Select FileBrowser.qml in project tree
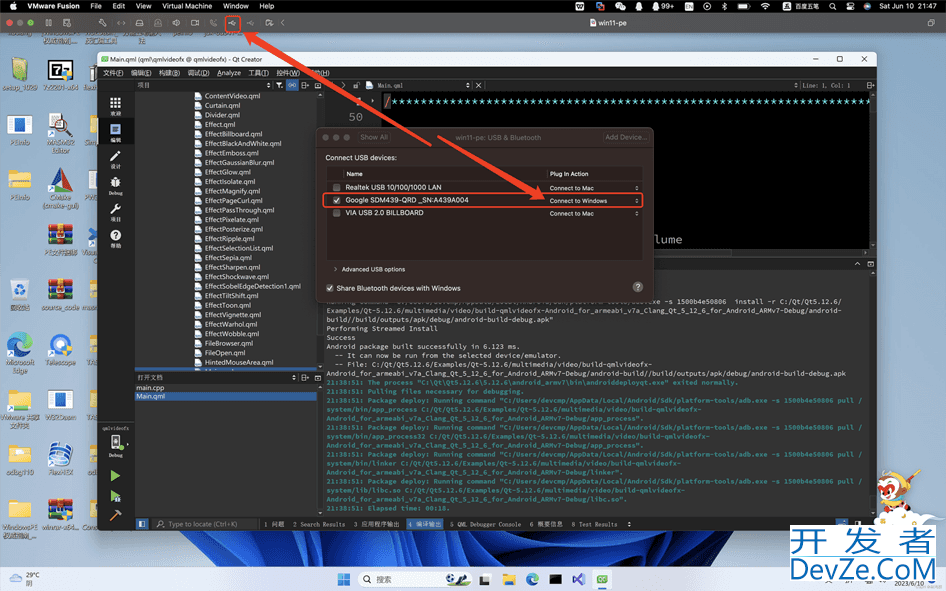The height and width of the screenshot is (591, 946). pyautogui.click(x=229, y=343)
